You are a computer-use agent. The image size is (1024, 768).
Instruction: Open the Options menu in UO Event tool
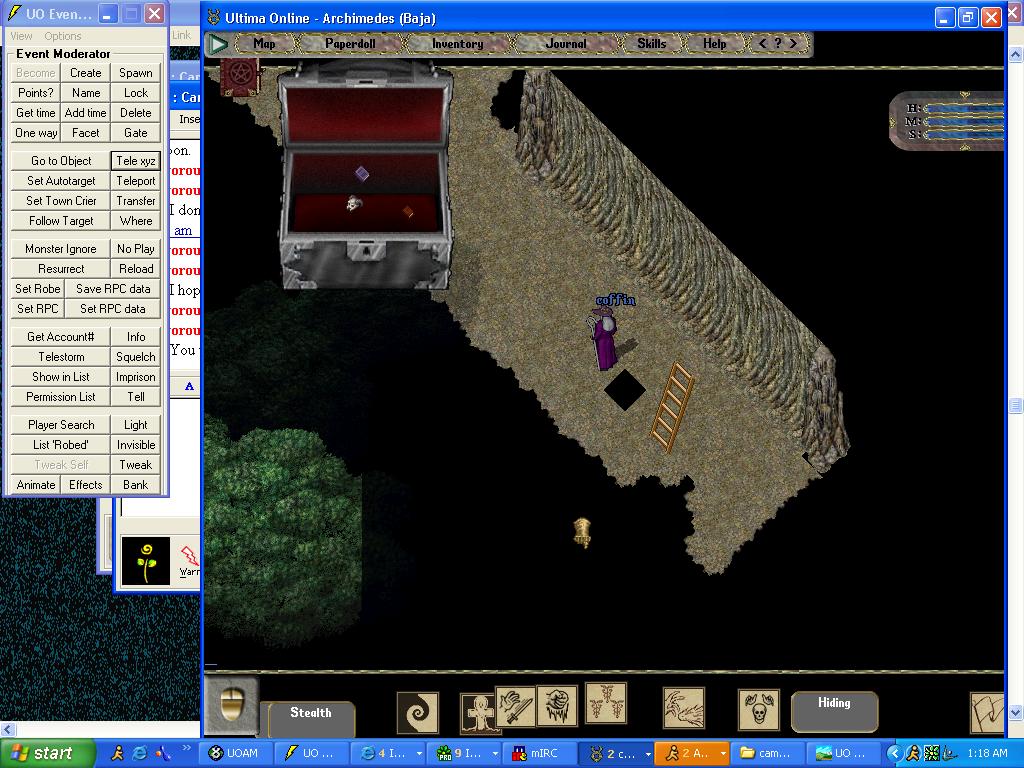[62, 36]
